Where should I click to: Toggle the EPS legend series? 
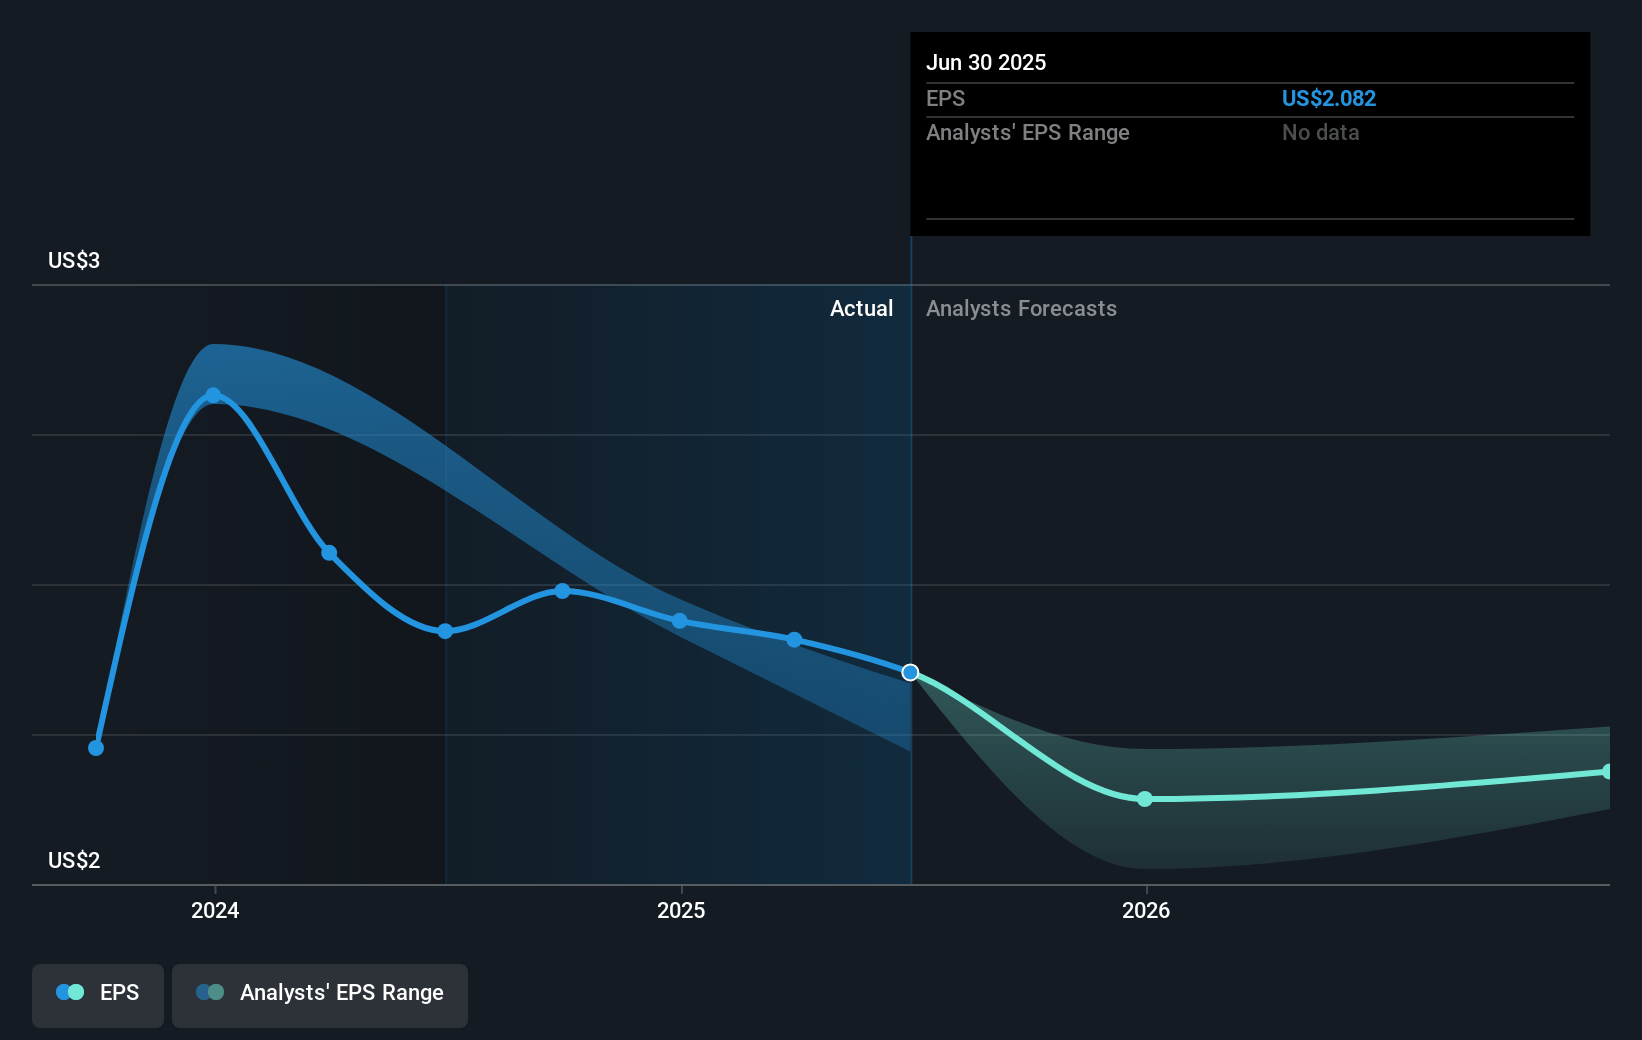pyautogui.click(x=98, y=995)
